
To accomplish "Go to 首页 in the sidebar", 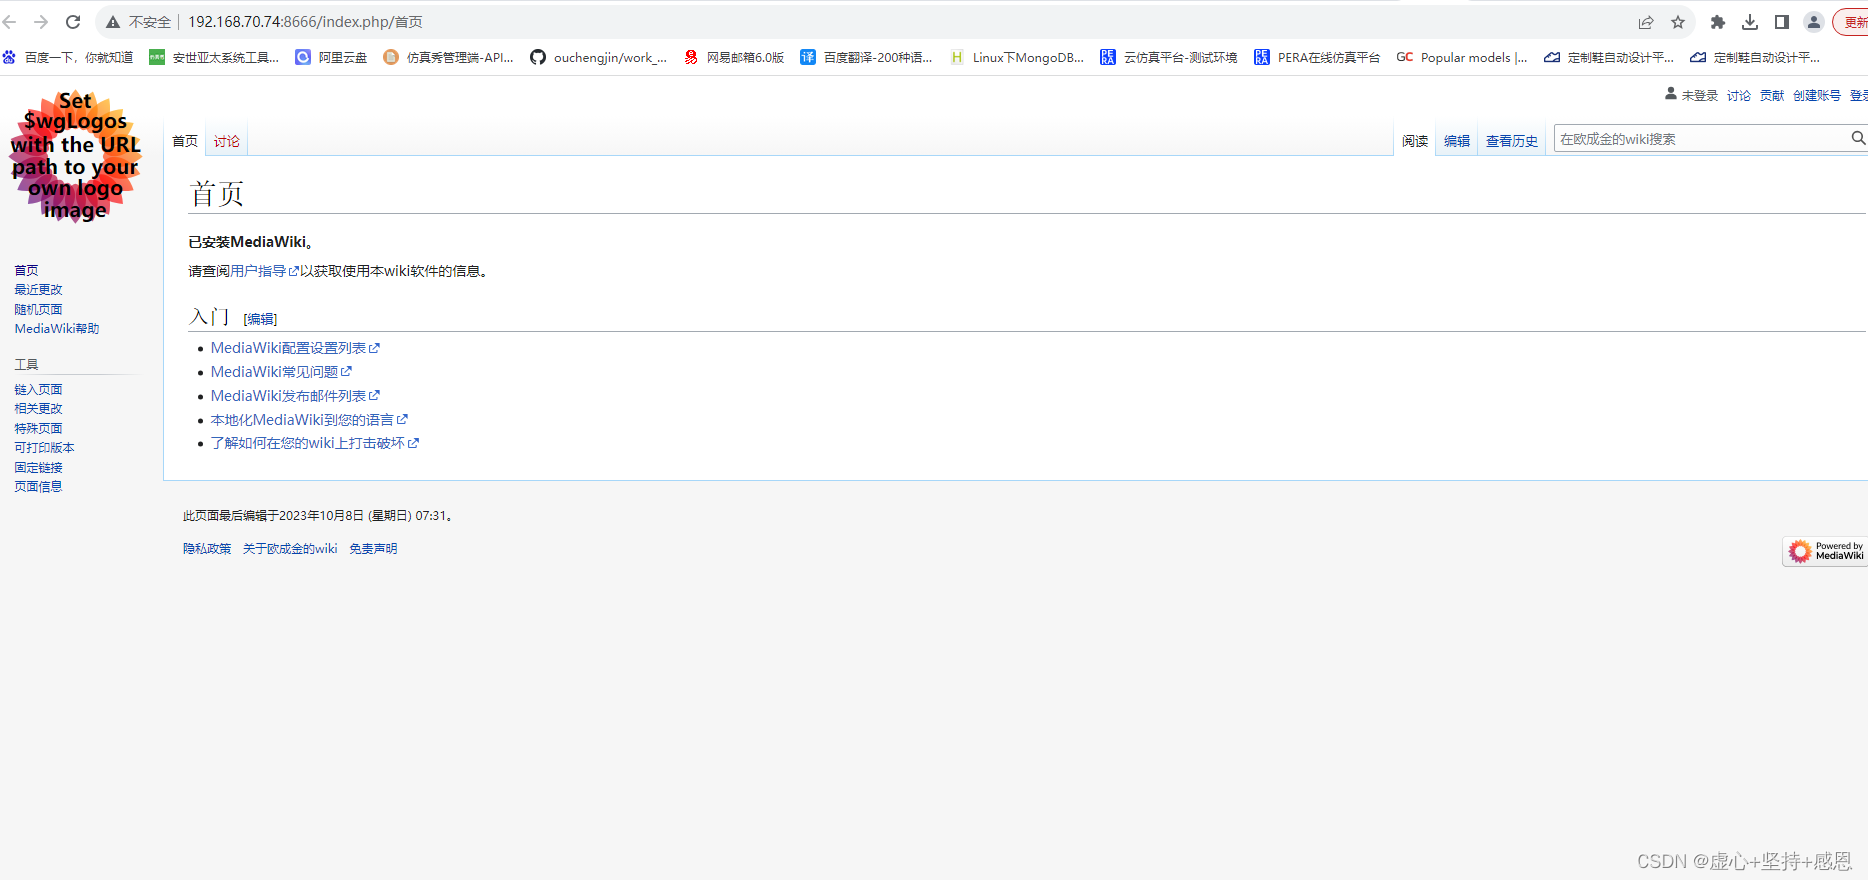I will [x=26, y=270].
